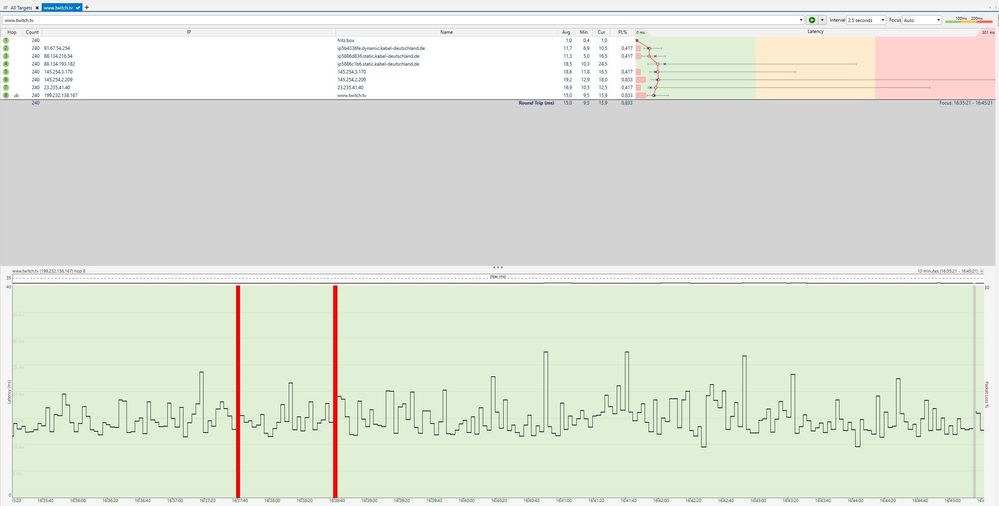Select hop 4 green circle icon
The width and height of the screenshot is (999, 506).
[x=6, y=64]
